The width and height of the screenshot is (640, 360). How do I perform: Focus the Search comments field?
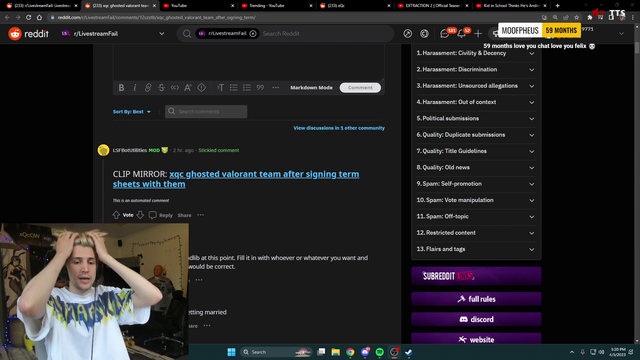click(206, 111)
